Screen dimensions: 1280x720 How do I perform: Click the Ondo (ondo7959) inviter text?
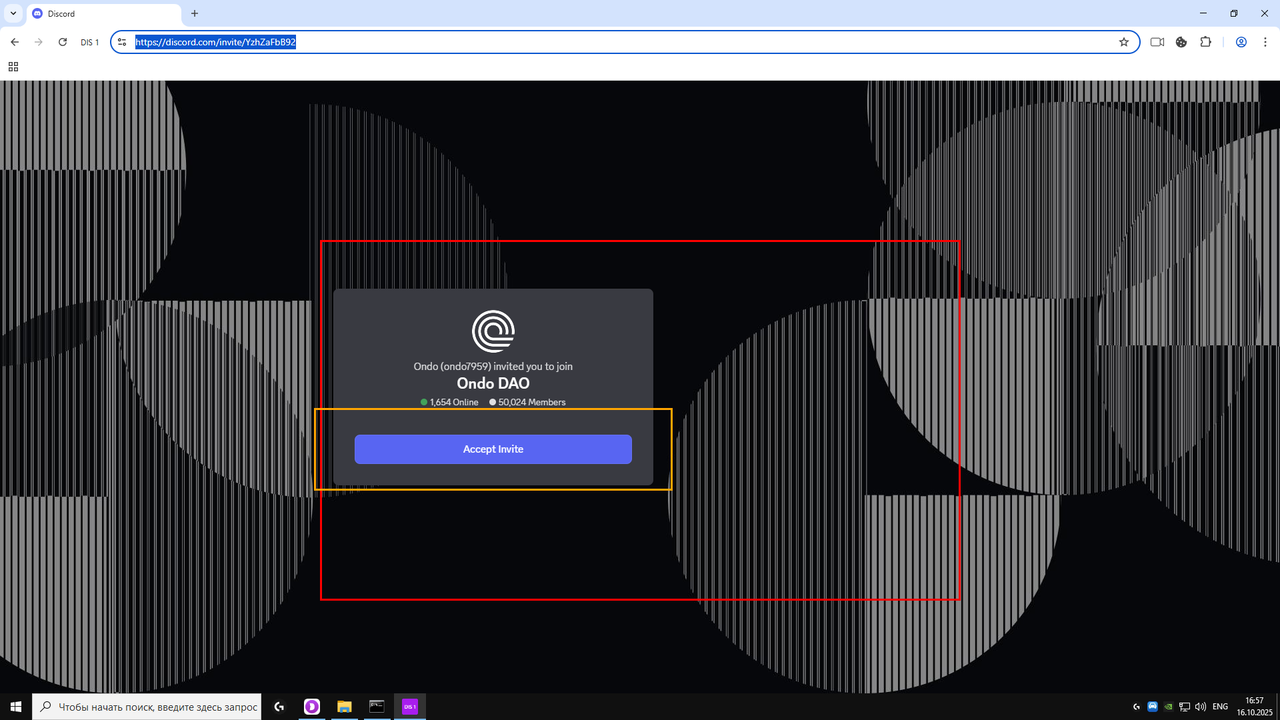493,366
